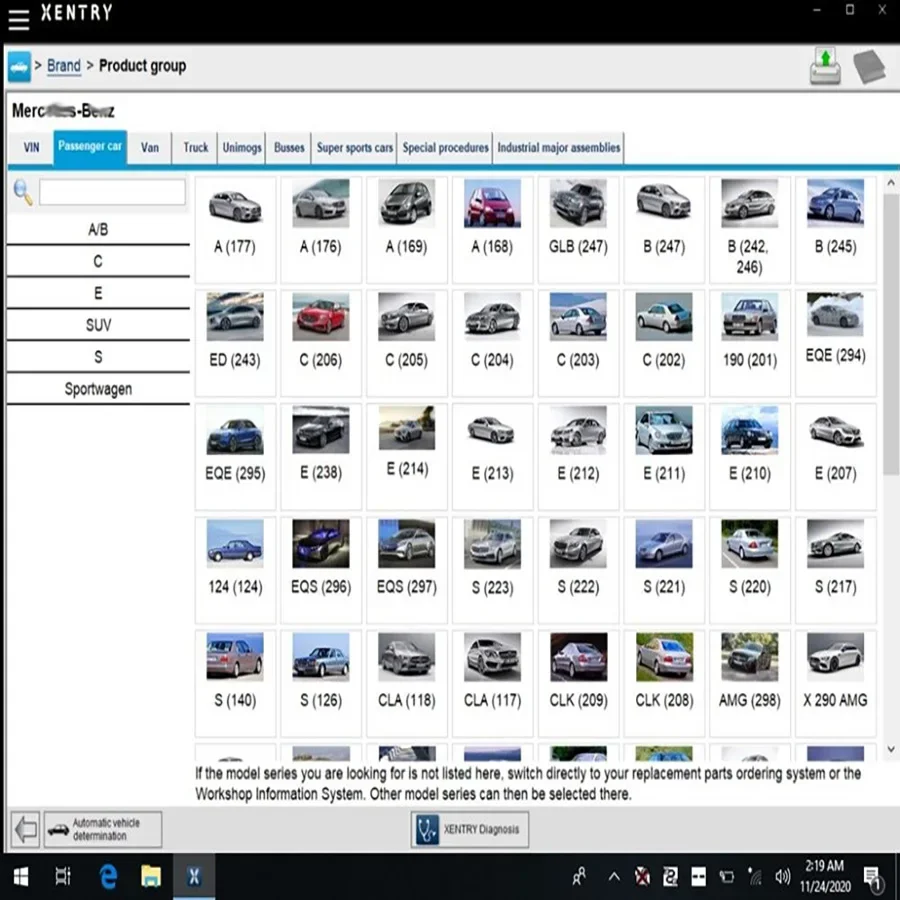This screenshot has width=900, height=900.
Task: Select the A (176) model series
Action: tap(321, 230)
